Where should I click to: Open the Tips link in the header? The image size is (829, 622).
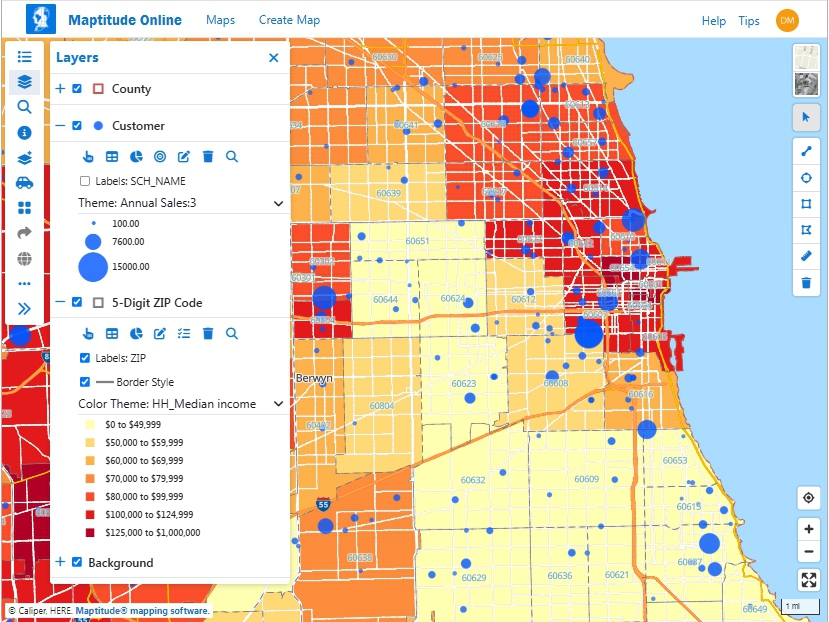[x=749, y=20]
